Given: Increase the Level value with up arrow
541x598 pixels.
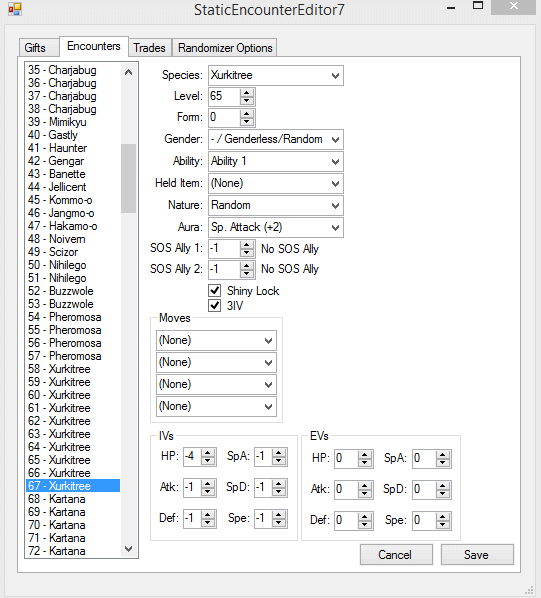Looking at the screenshot, I should (247, 93).
